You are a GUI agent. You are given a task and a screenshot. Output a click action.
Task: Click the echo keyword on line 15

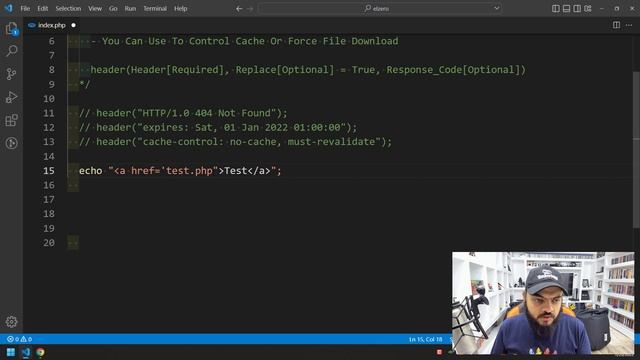pyautogui.click(x=90, y=171)
